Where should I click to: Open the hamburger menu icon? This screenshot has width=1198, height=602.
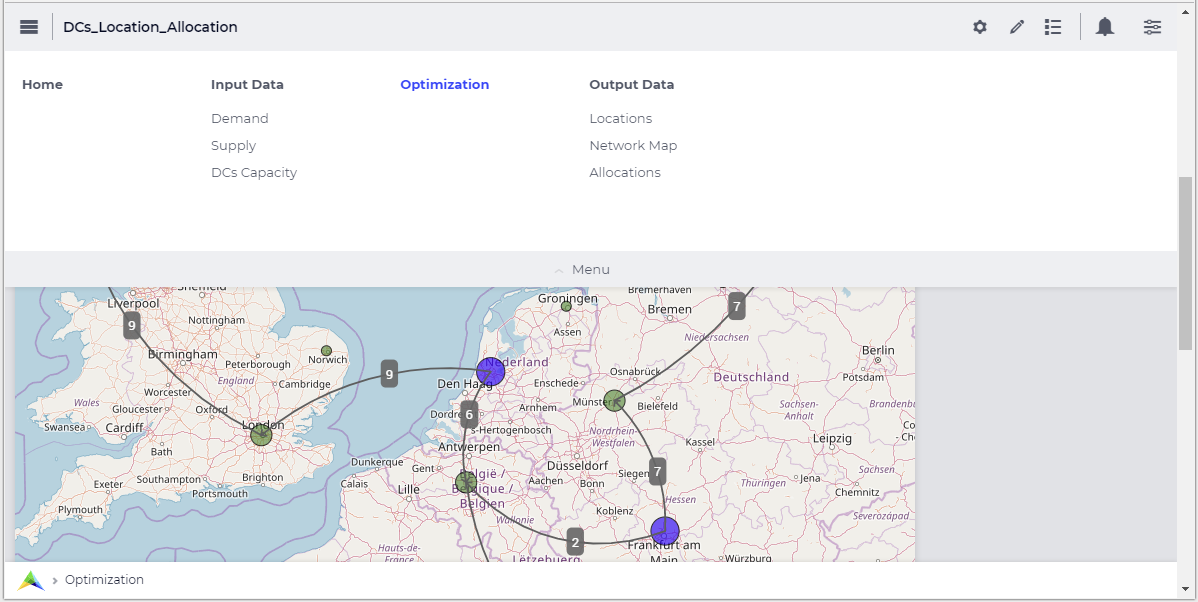pyautogui.click(x=29, y=27)
